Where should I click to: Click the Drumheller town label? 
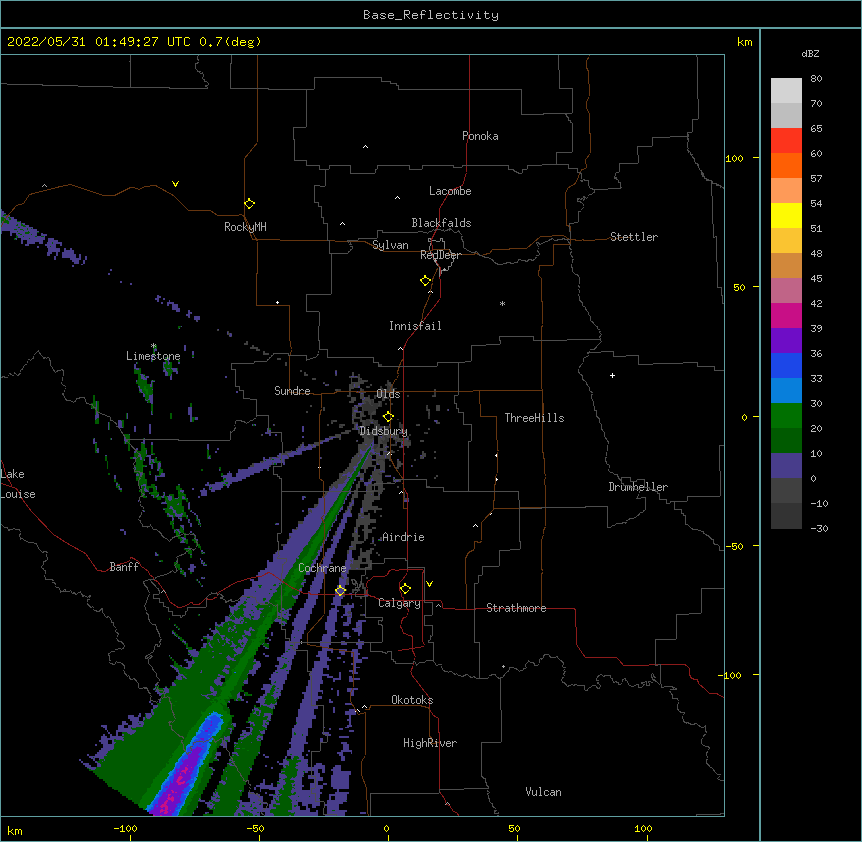638,487
